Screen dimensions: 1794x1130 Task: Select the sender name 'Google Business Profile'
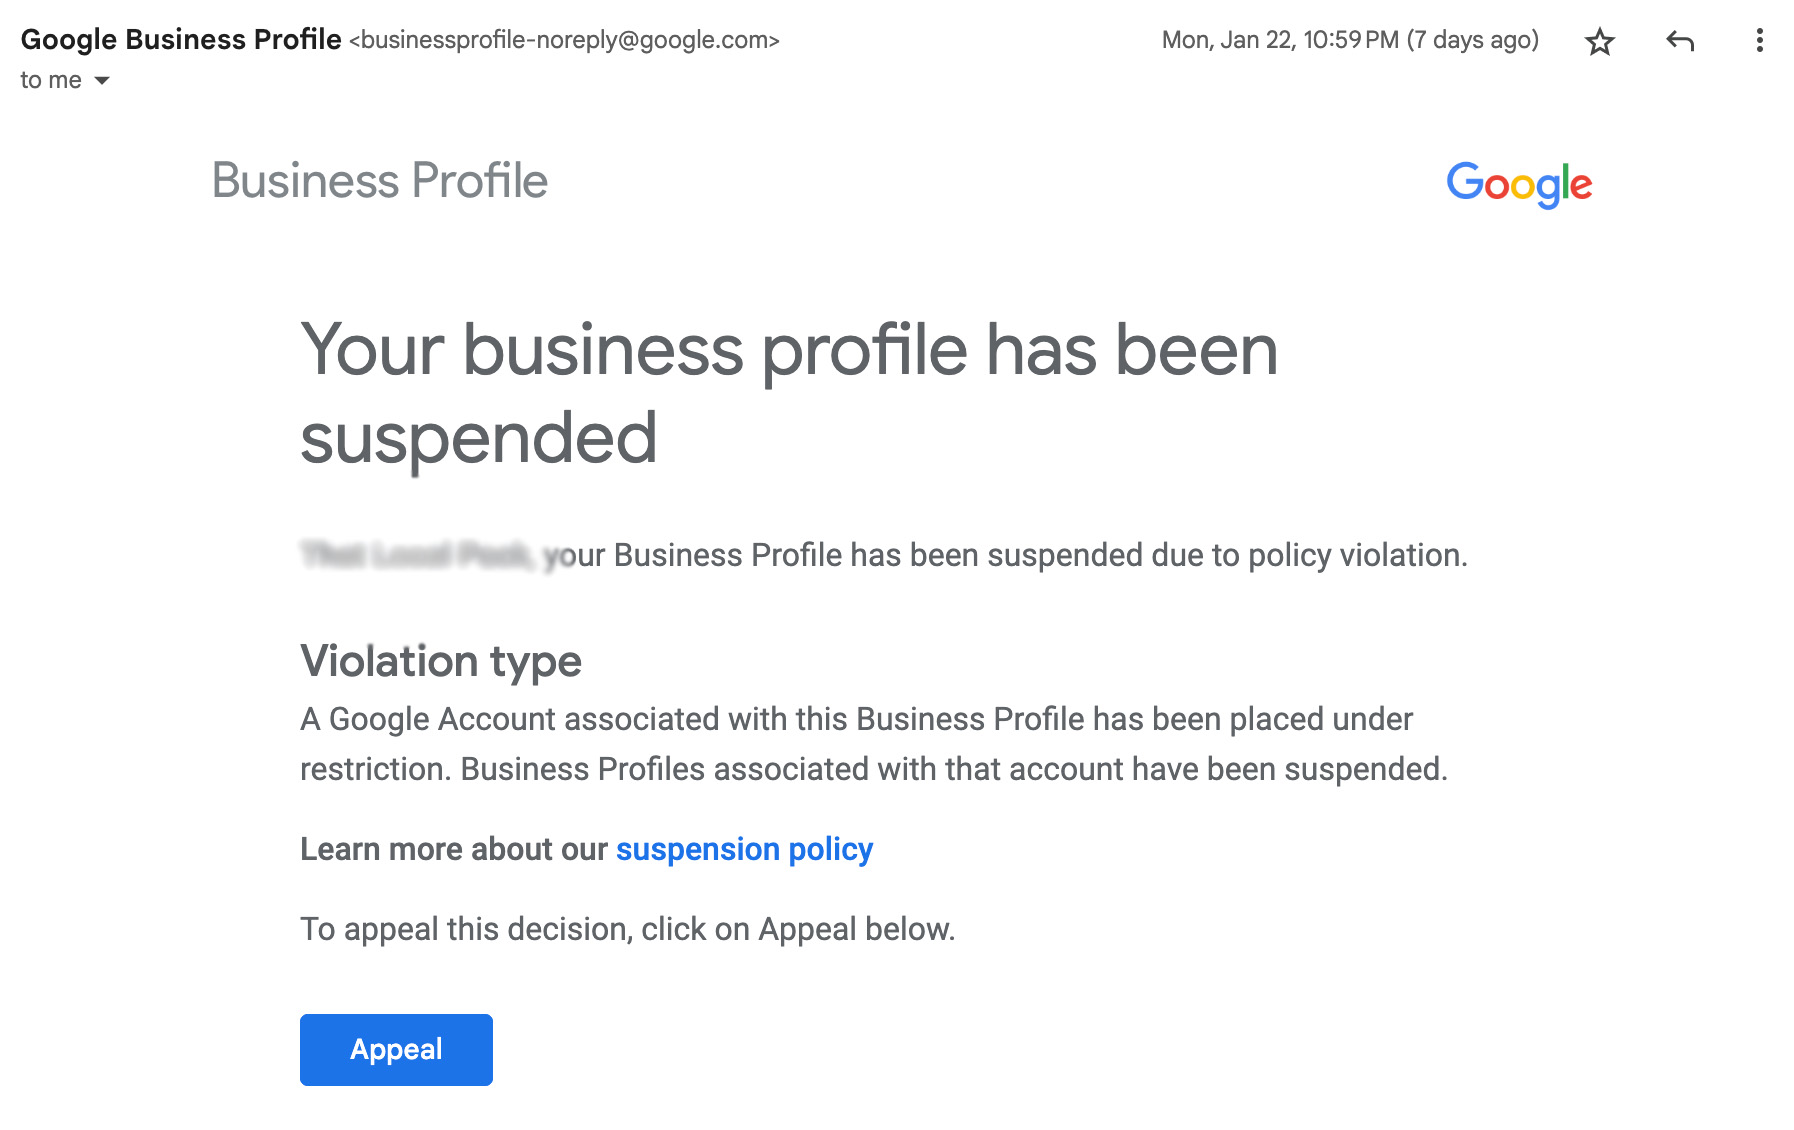pyautogui.click(x=180, y=39)
